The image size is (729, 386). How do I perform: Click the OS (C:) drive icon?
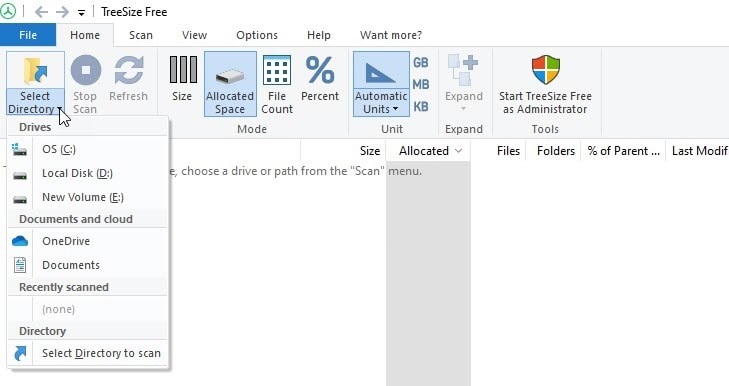pyautogui.click(x=20, y=149)
